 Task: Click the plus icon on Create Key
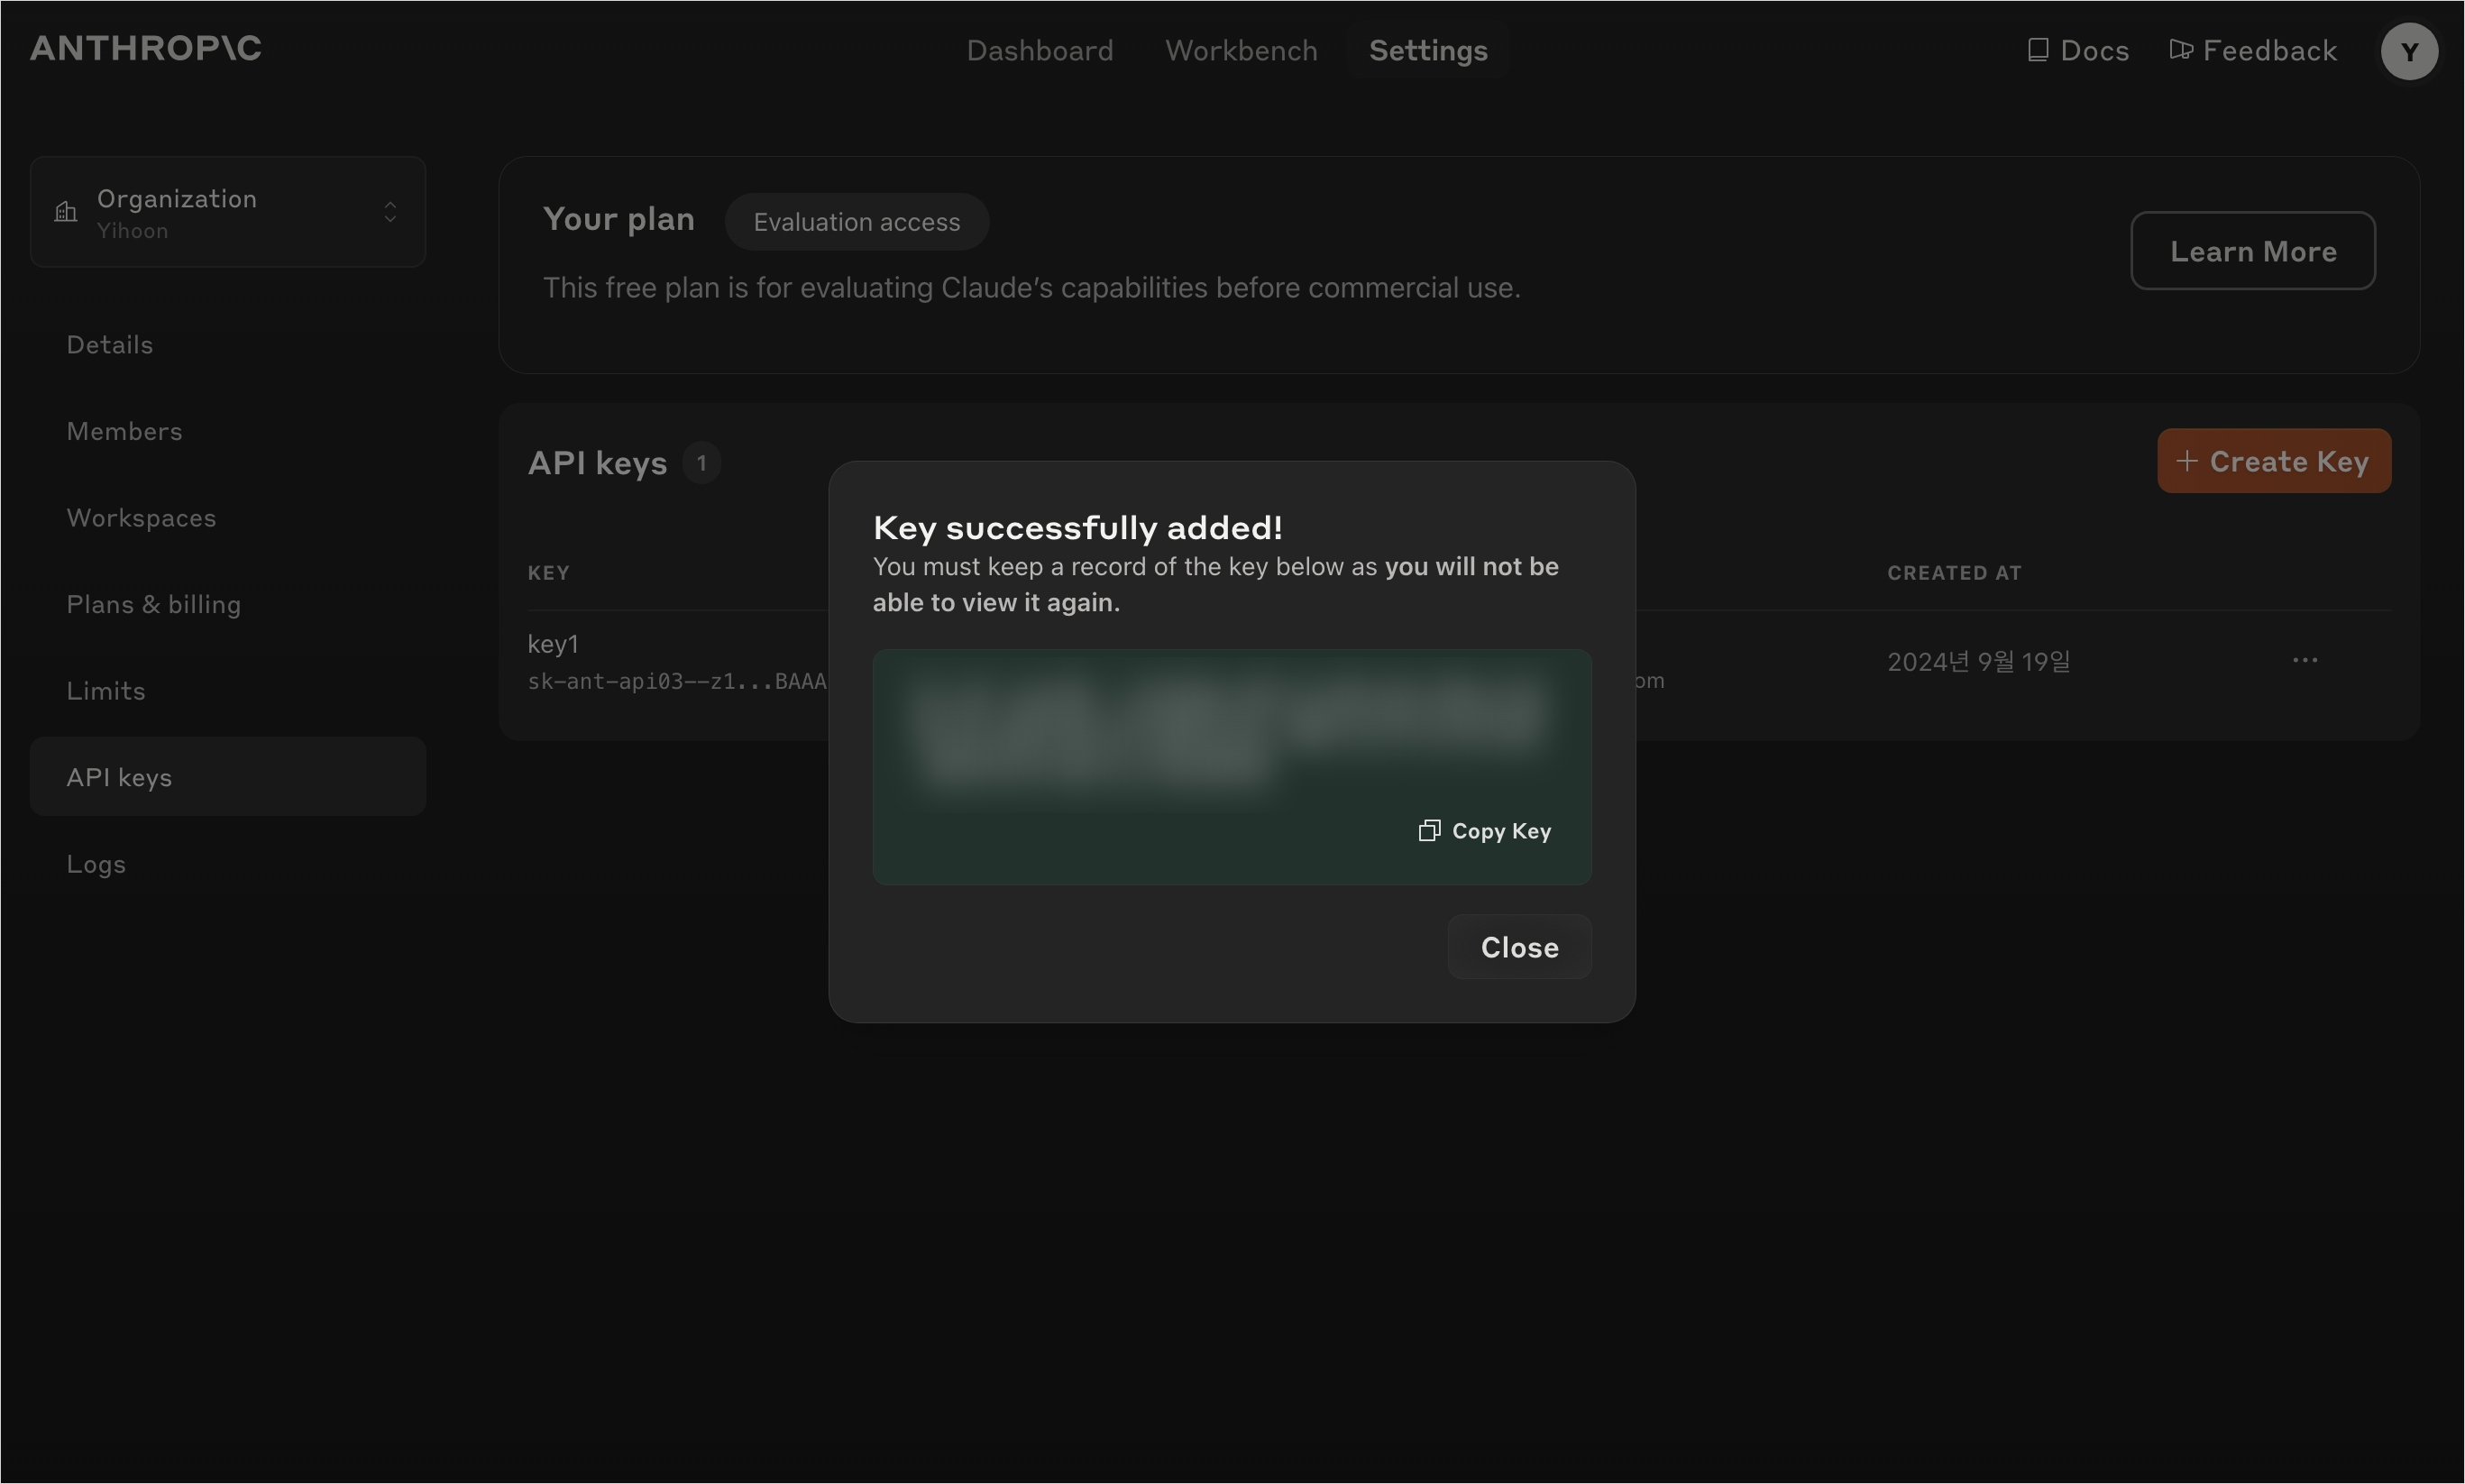[2186, 461]
